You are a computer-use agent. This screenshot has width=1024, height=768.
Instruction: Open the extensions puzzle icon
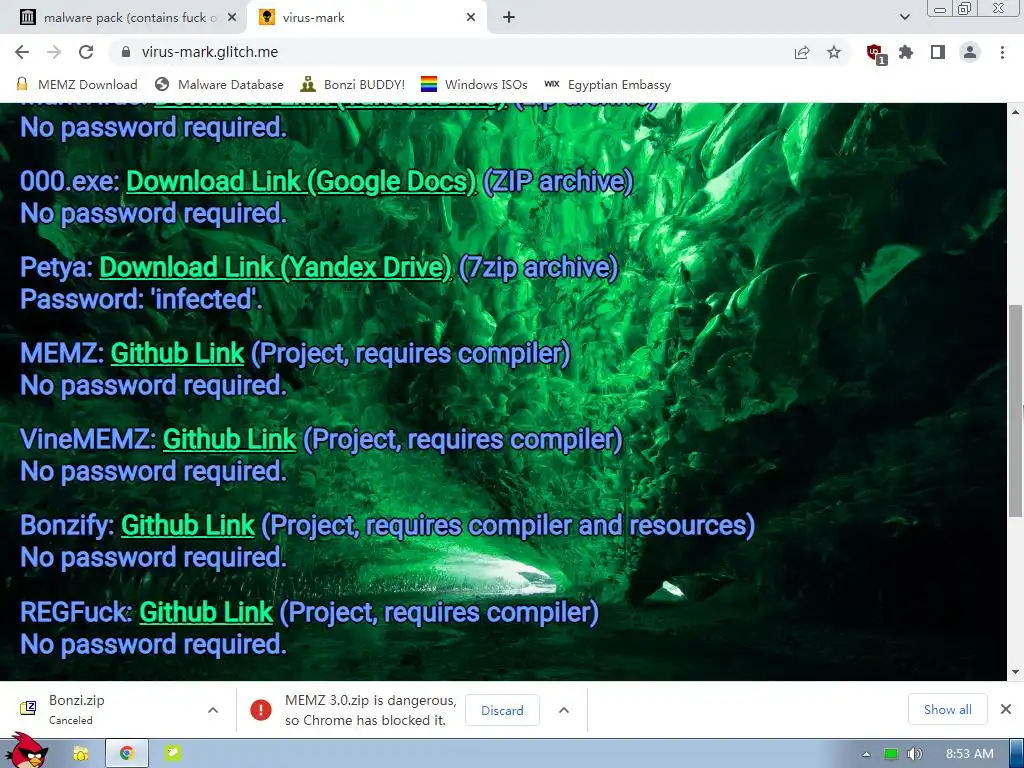906,52
